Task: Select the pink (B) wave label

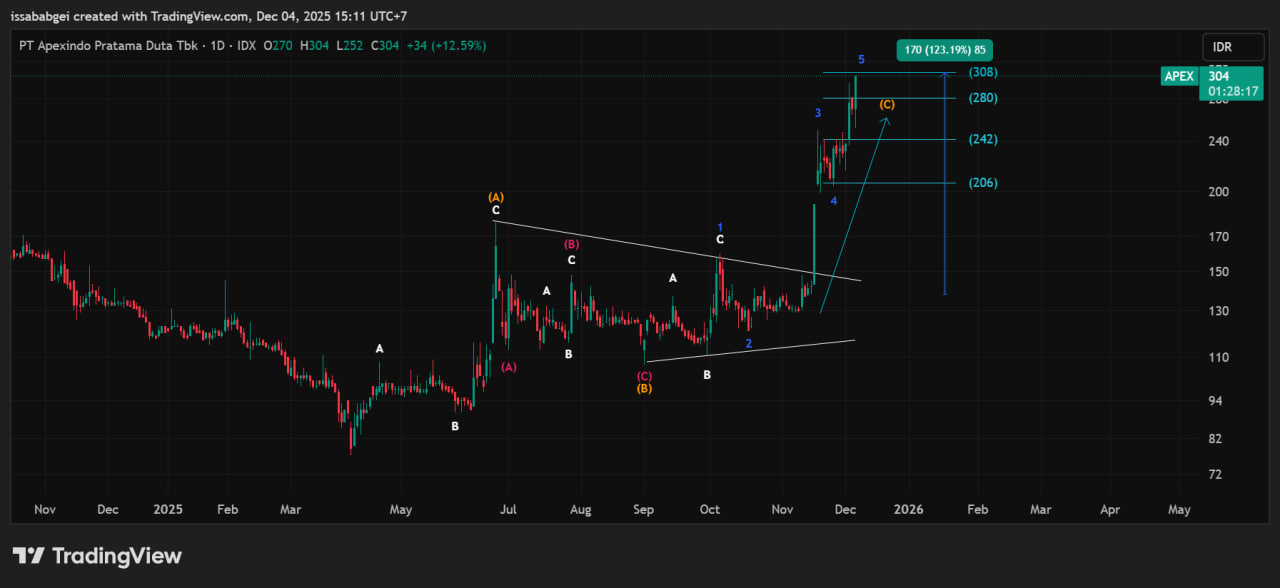Action: [571, 243]
